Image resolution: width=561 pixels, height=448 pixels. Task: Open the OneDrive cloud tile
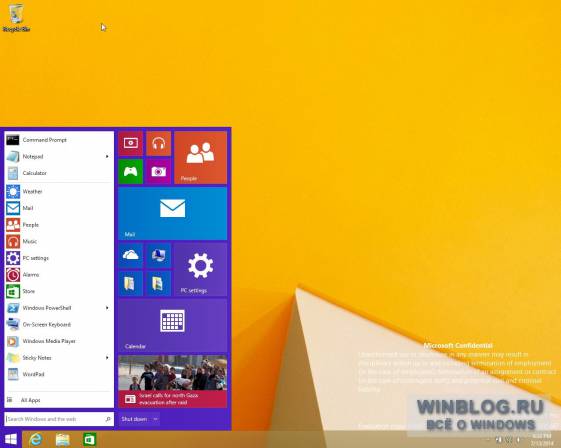point(131,255)
